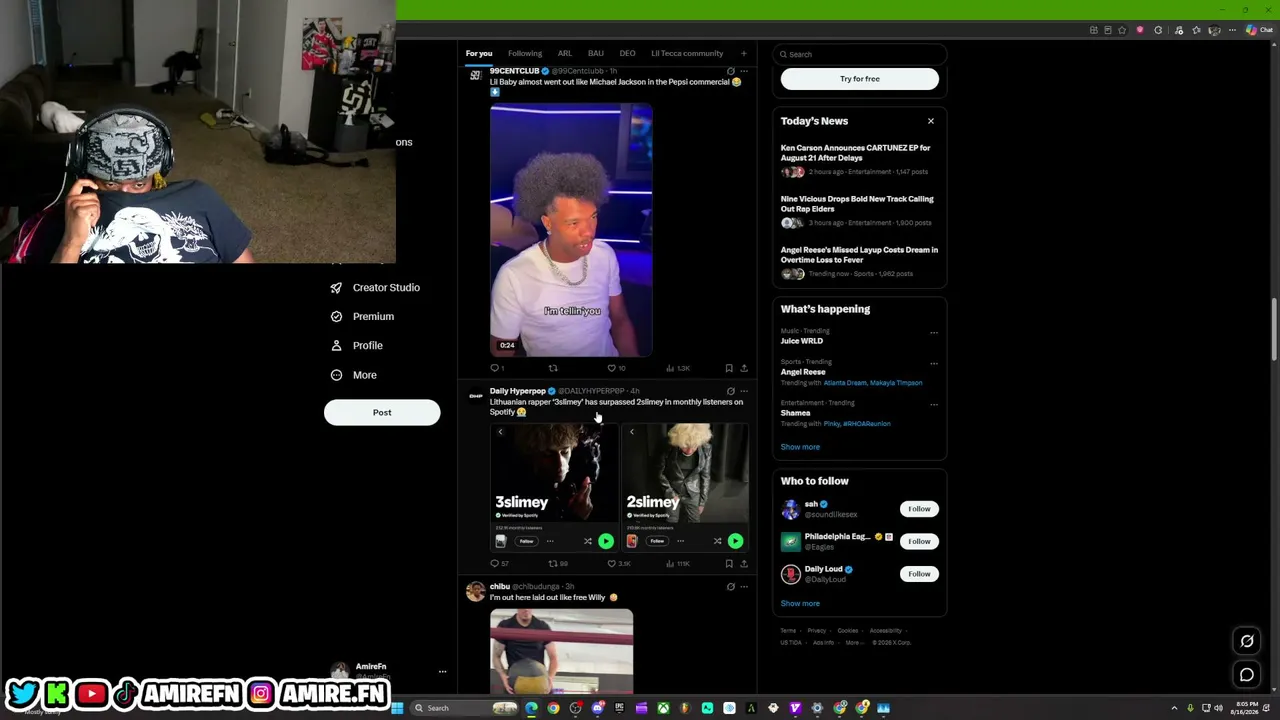This screenshot has width=1280, height=720.
Task: Open Profile from the sidebar
Action: point(357,345)
